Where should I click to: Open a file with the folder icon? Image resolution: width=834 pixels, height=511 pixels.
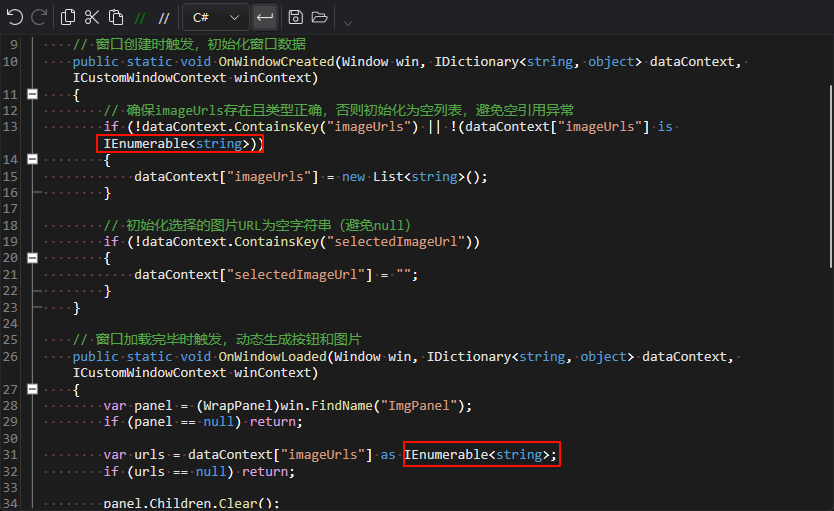(319, 18)
